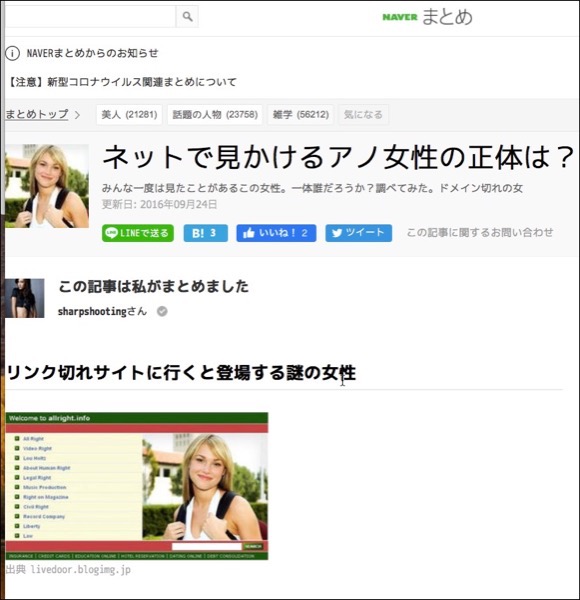Open the NAVER まとめ logo
Viewport: 580px width, 600px height.
click(x=427, y=17)
